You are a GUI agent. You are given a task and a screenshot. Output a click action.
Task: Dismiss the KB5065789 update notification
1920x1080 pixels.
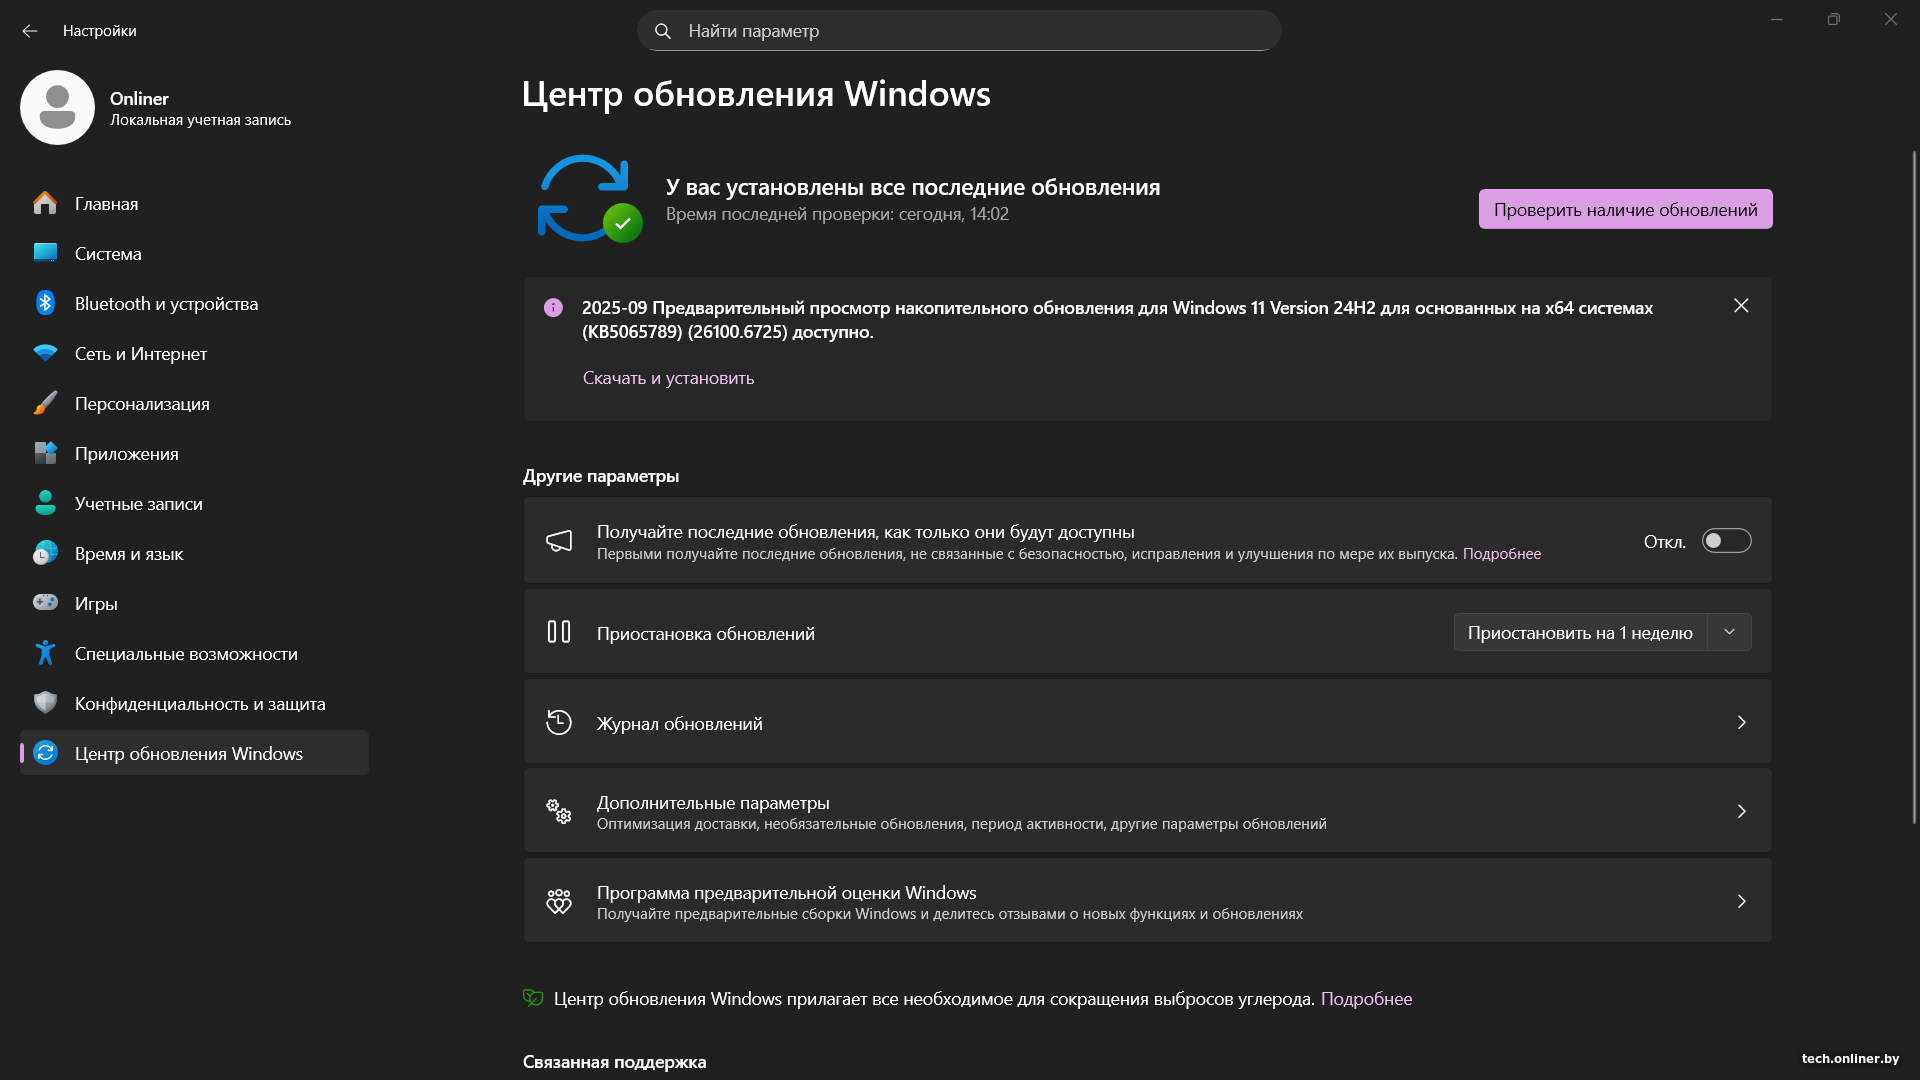point(1741,306)
